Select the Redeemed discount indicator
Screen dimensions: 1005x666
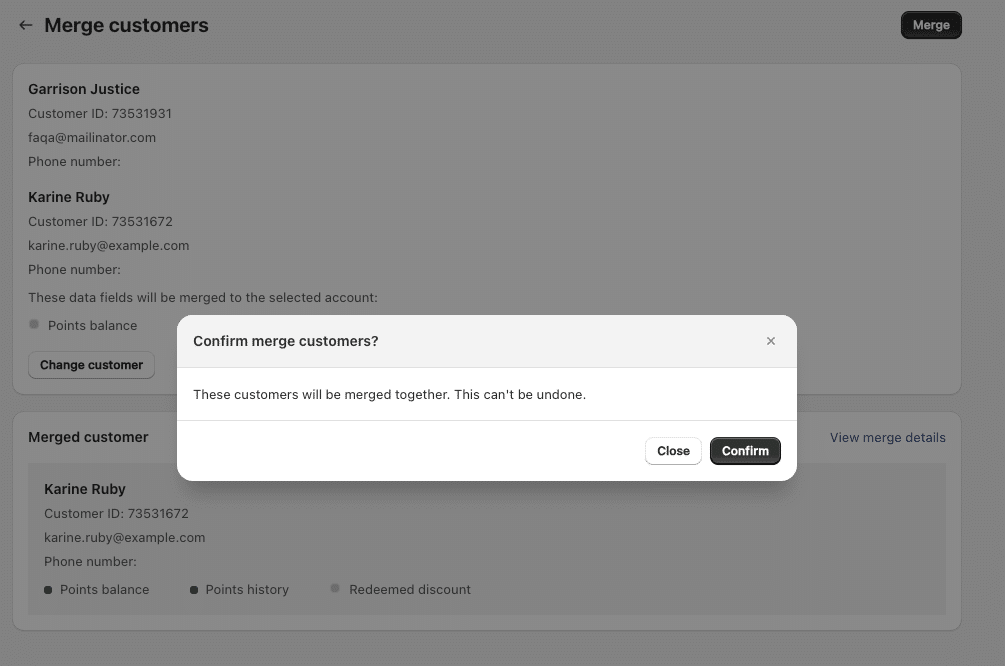(335, 588)
